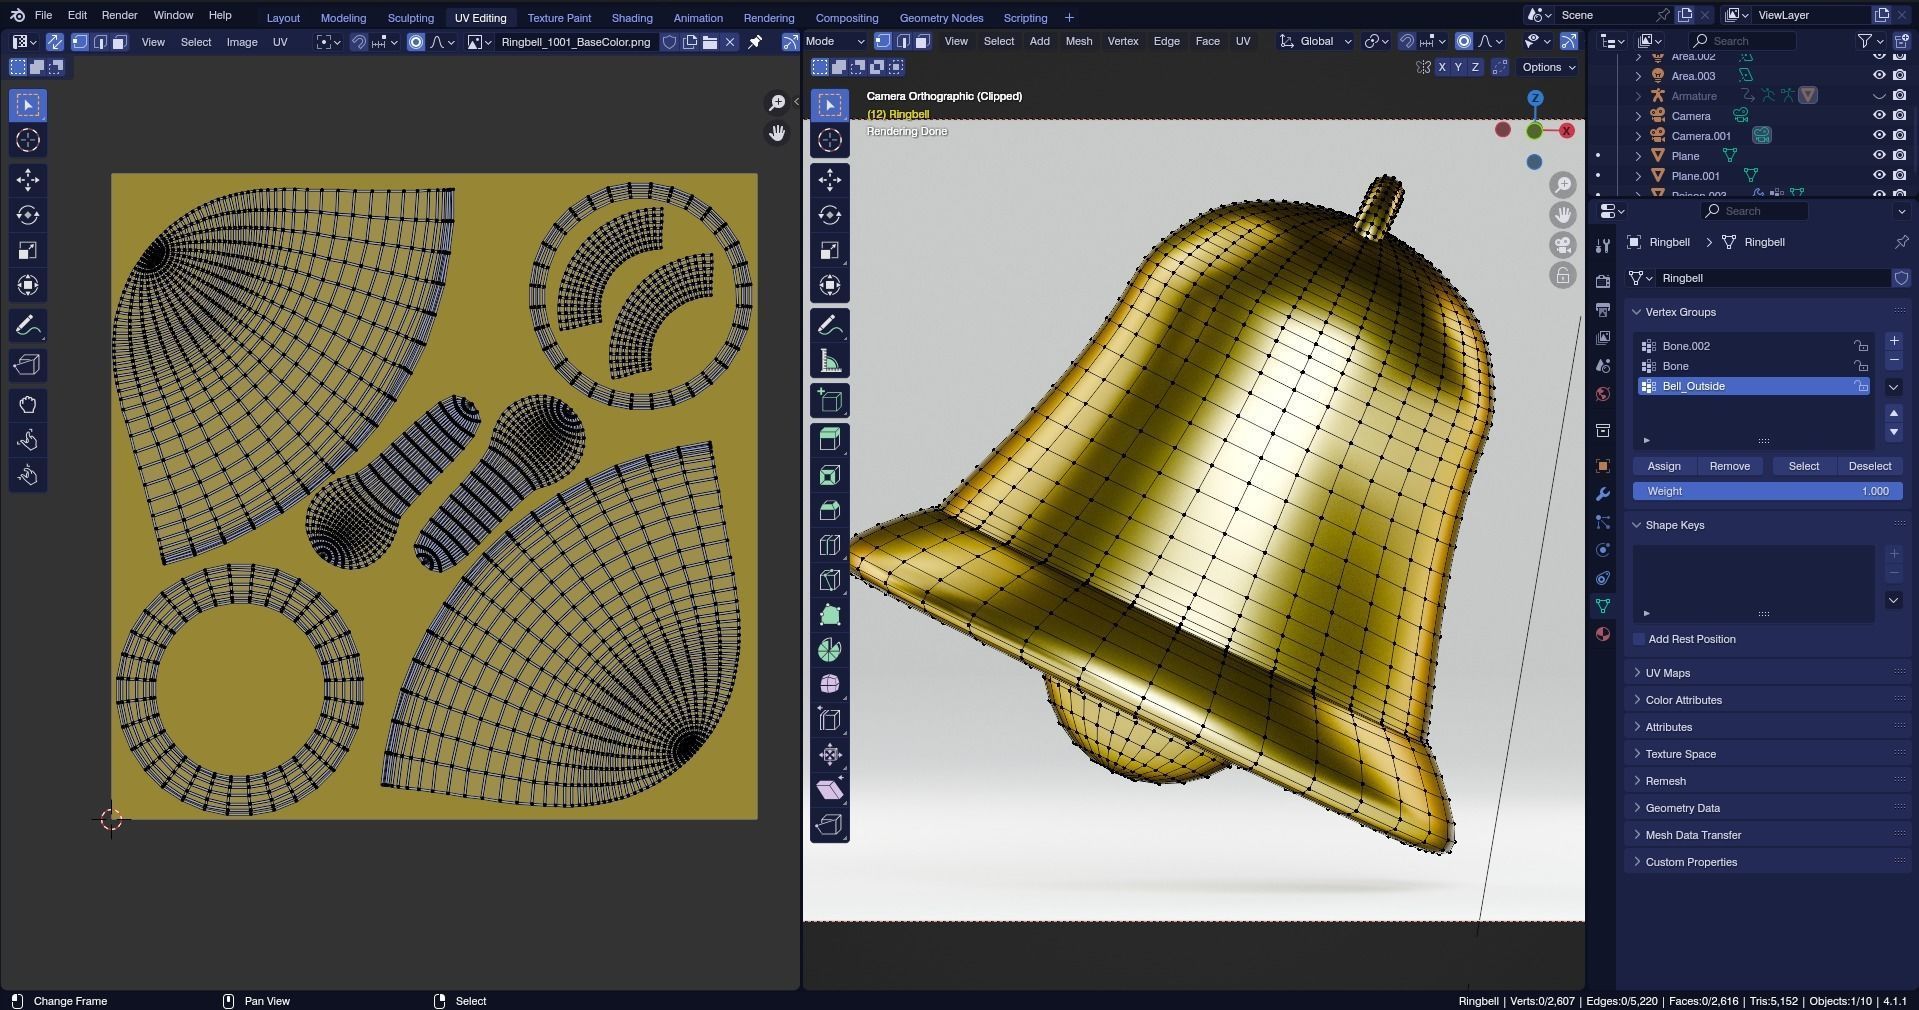Select the Smooth tool in the 3D viewport
Screen dimensions: 1919x1010
click(830, 685)
